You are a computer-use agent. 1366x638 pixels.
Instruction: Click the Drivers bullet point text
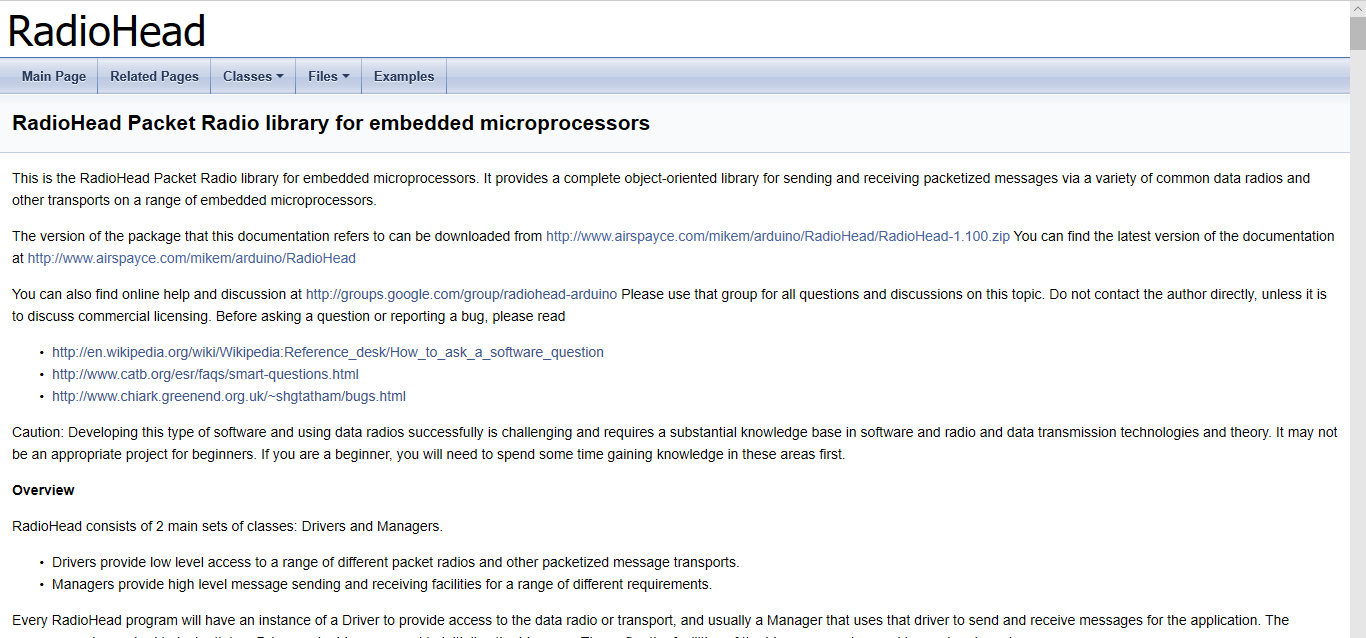click(395, 562)
